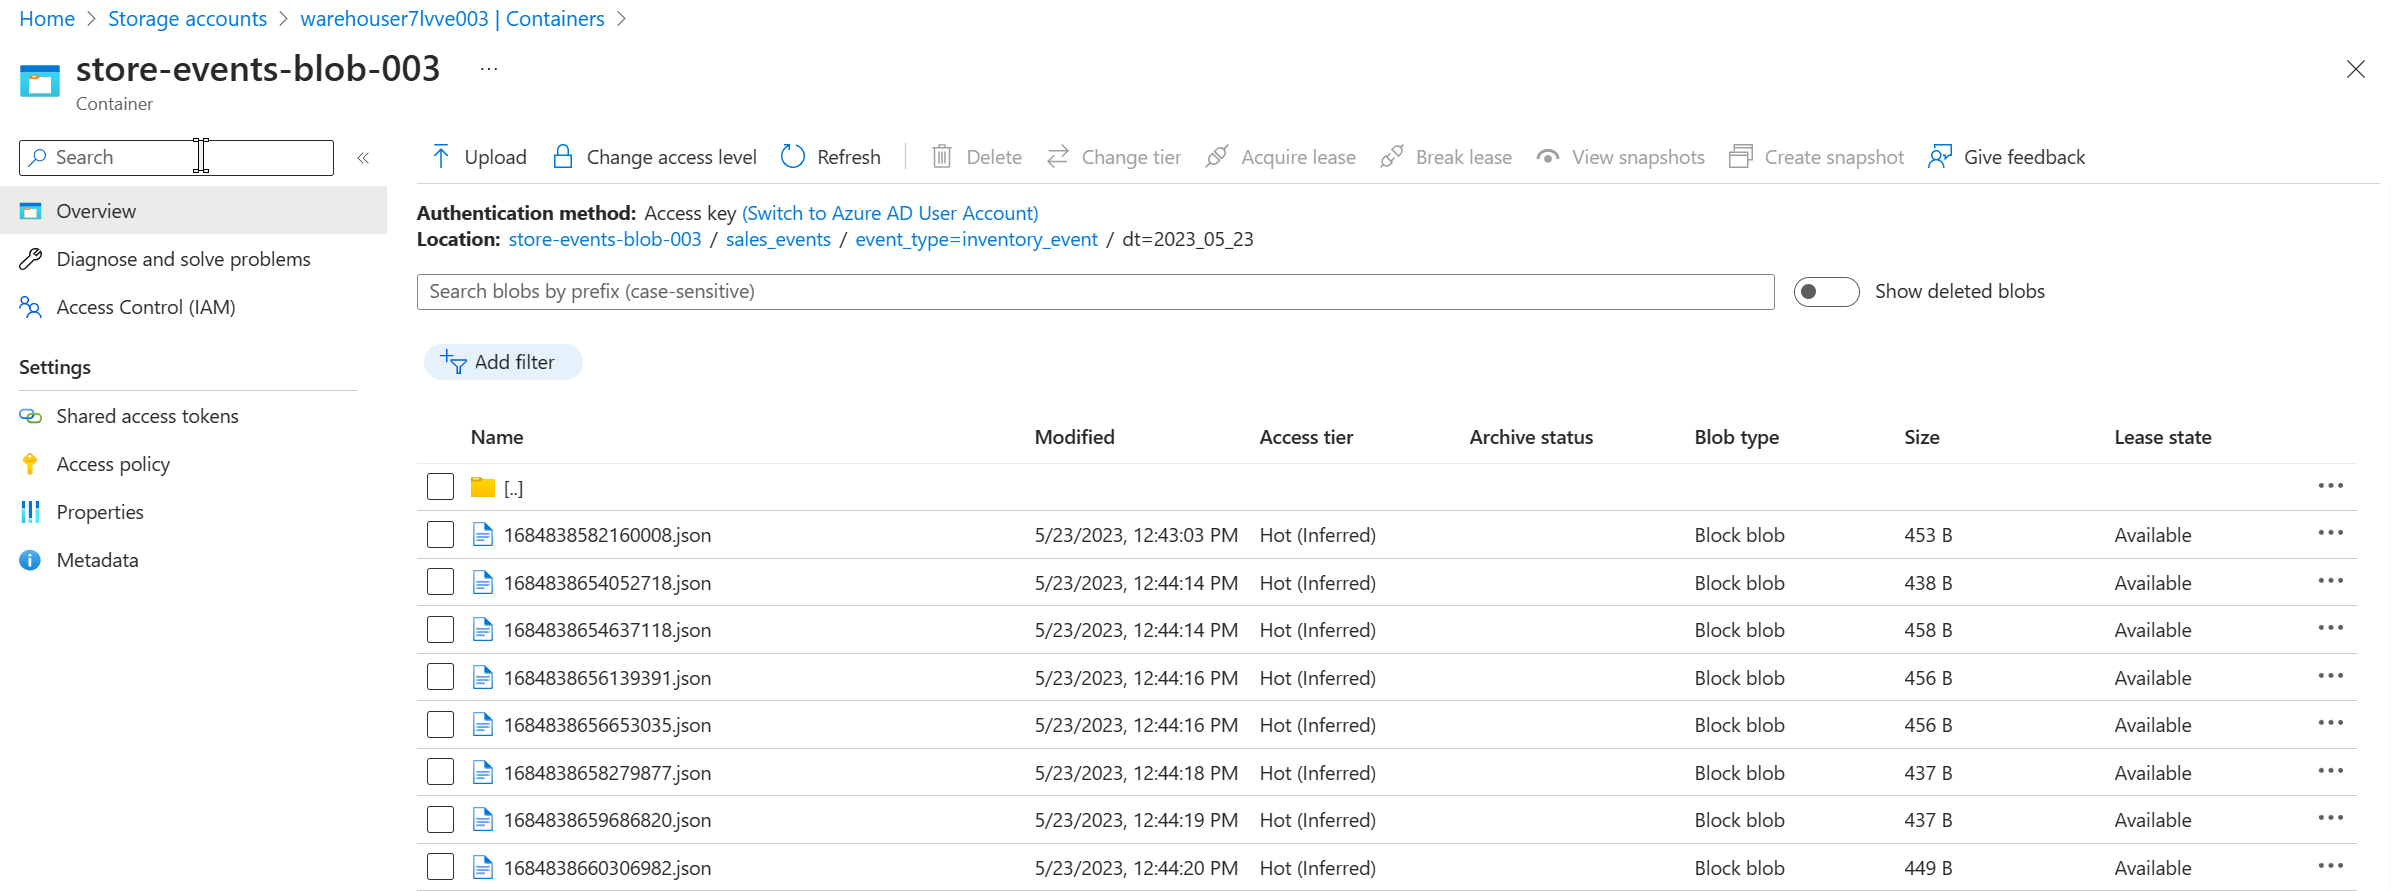Open ellipsis menu for 1684838659686820.json row
The height and width of the screenshot is (891, 2391).
click(x=2330, y=818)
